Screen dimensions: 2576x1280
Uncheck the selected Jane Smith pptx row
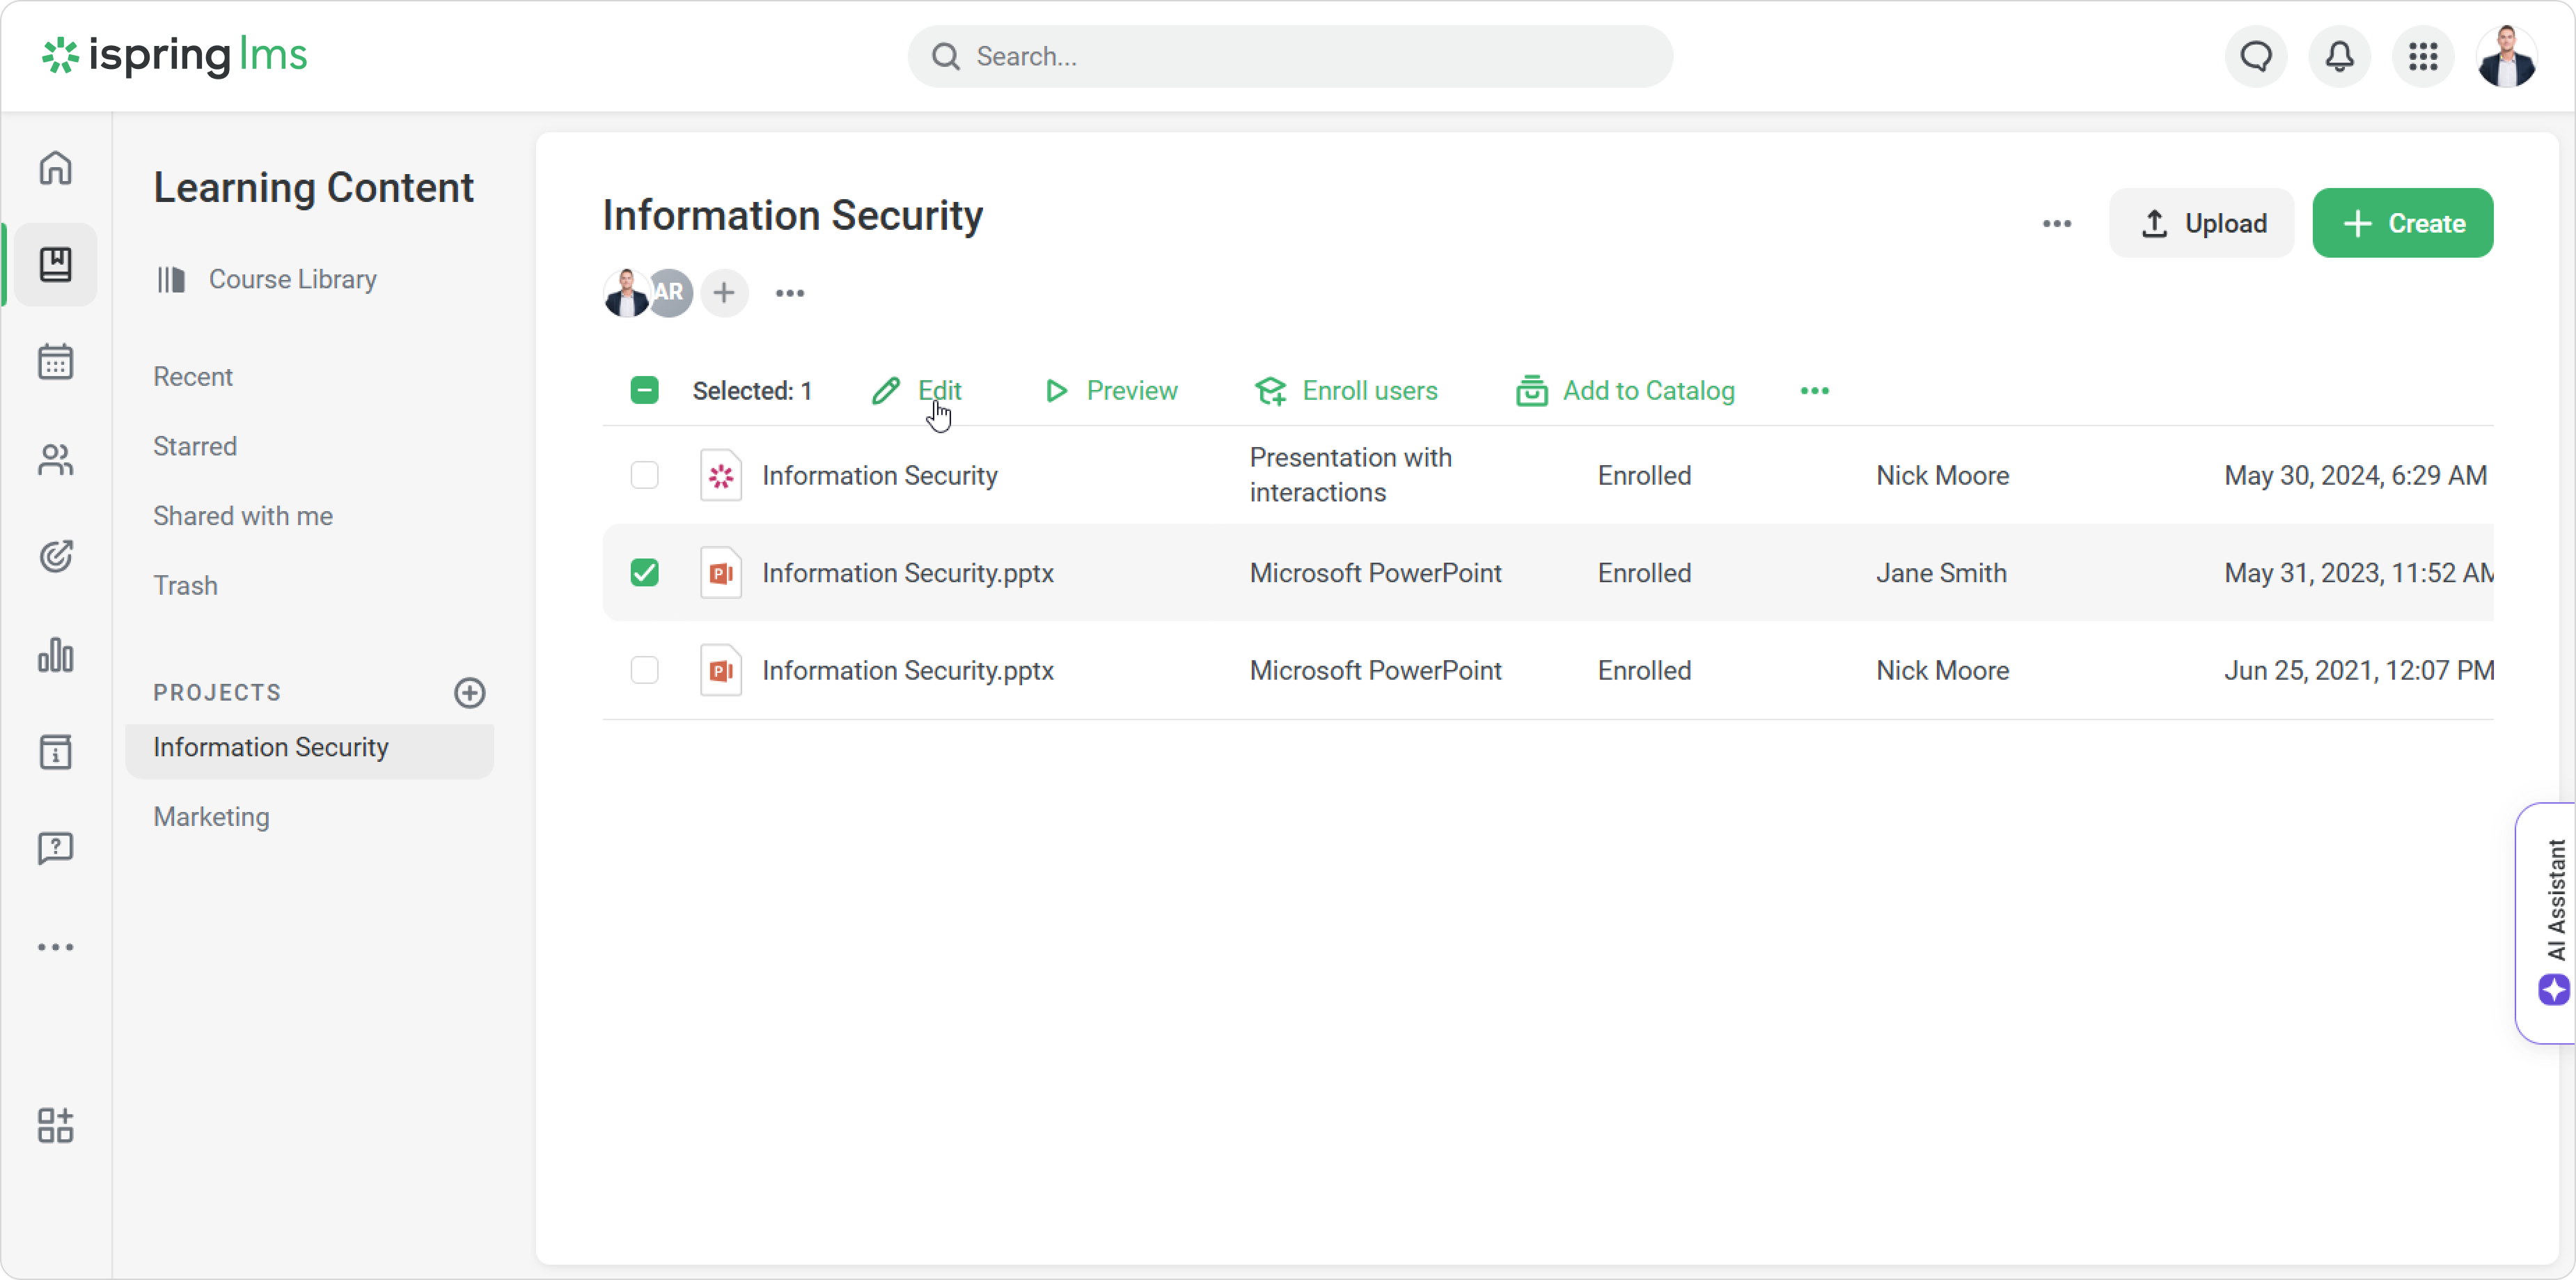click(645, 573)
